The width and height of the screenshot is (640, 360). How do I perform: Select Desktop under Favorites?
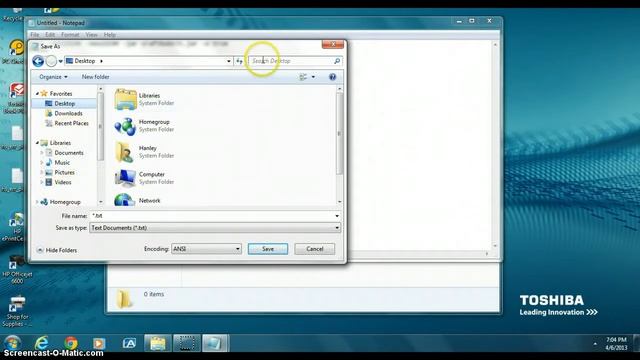pyautogui.click(x=64, y=104)
